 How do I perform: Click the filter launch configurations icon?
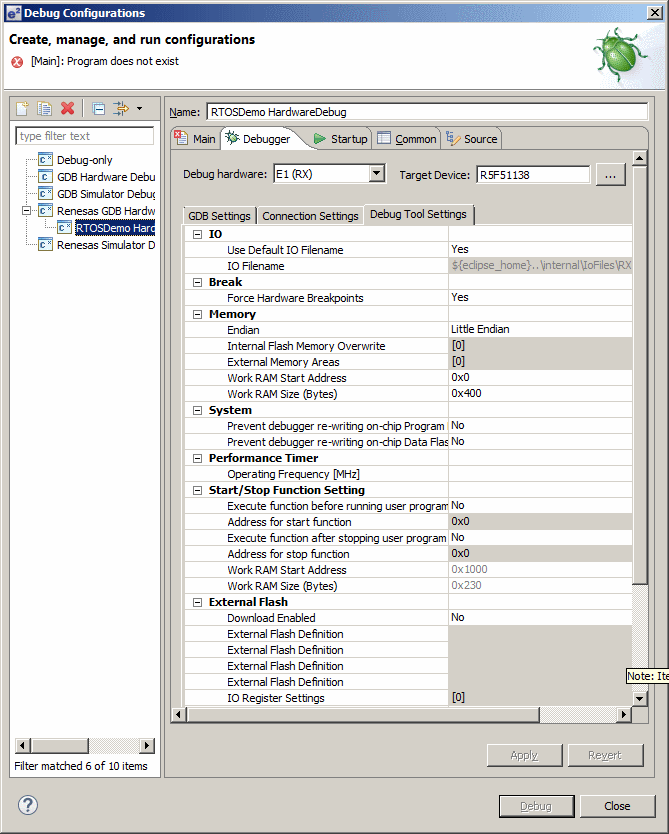point(122,108)
